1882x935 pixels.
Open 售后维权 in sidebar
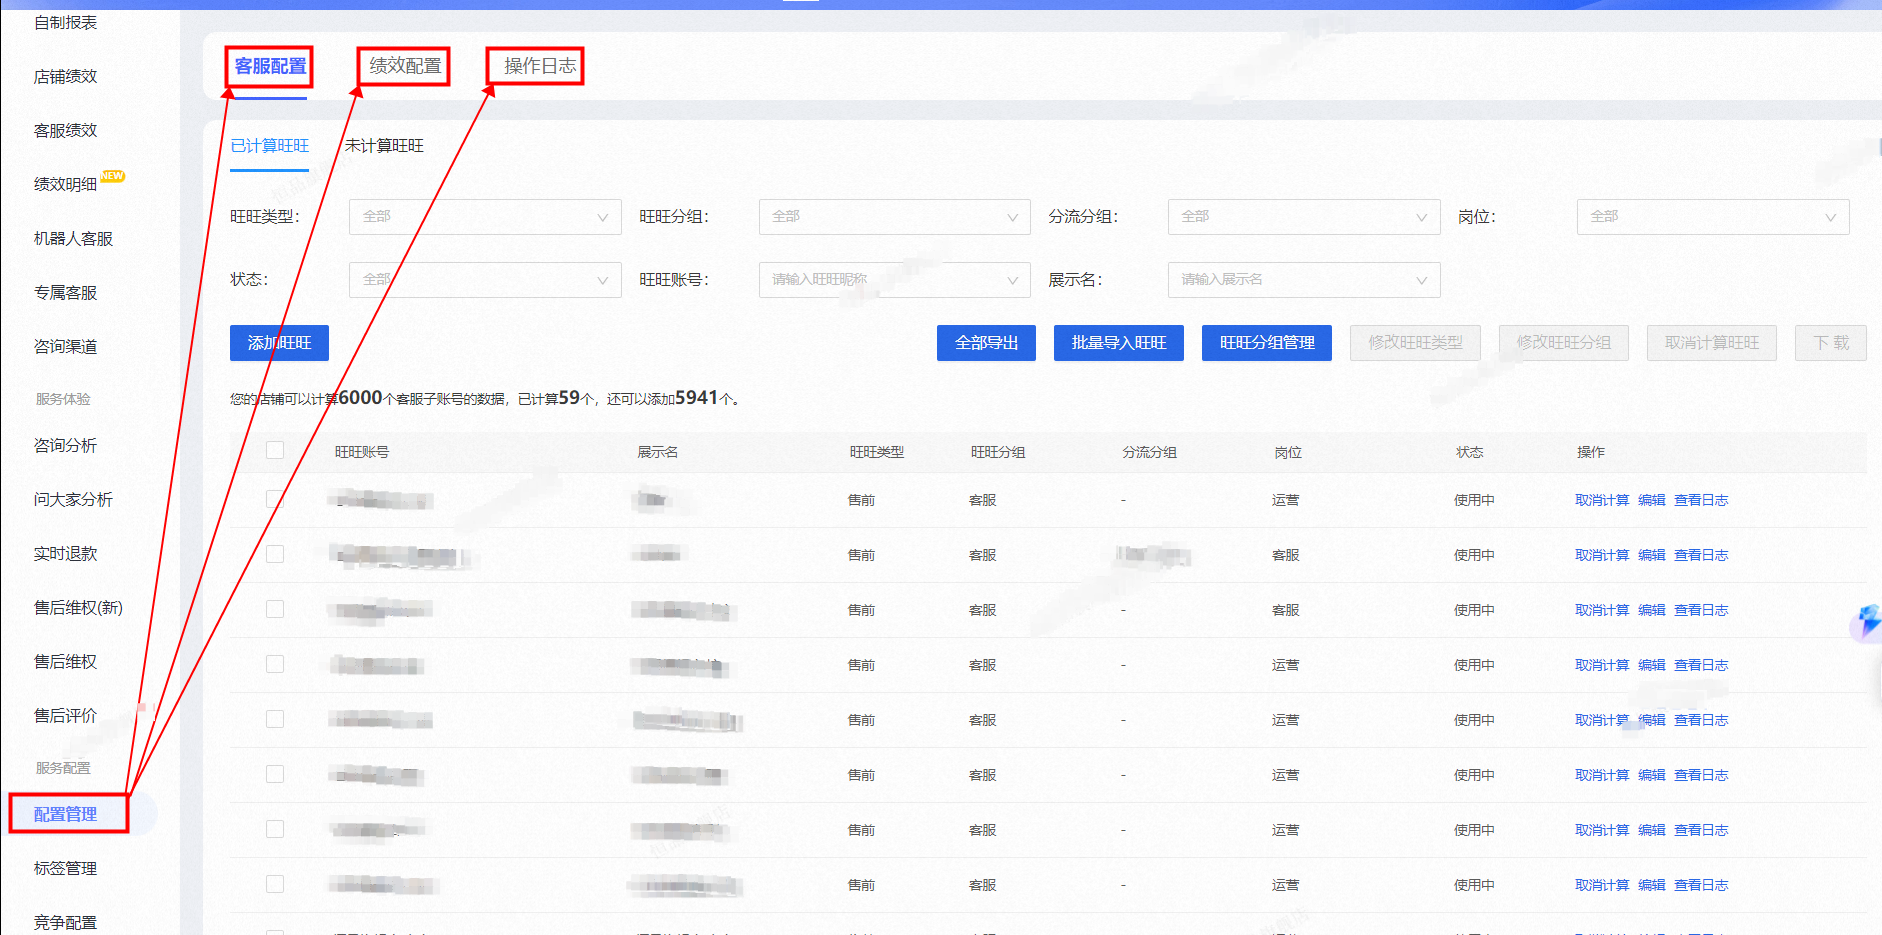(x=65, y=661)
